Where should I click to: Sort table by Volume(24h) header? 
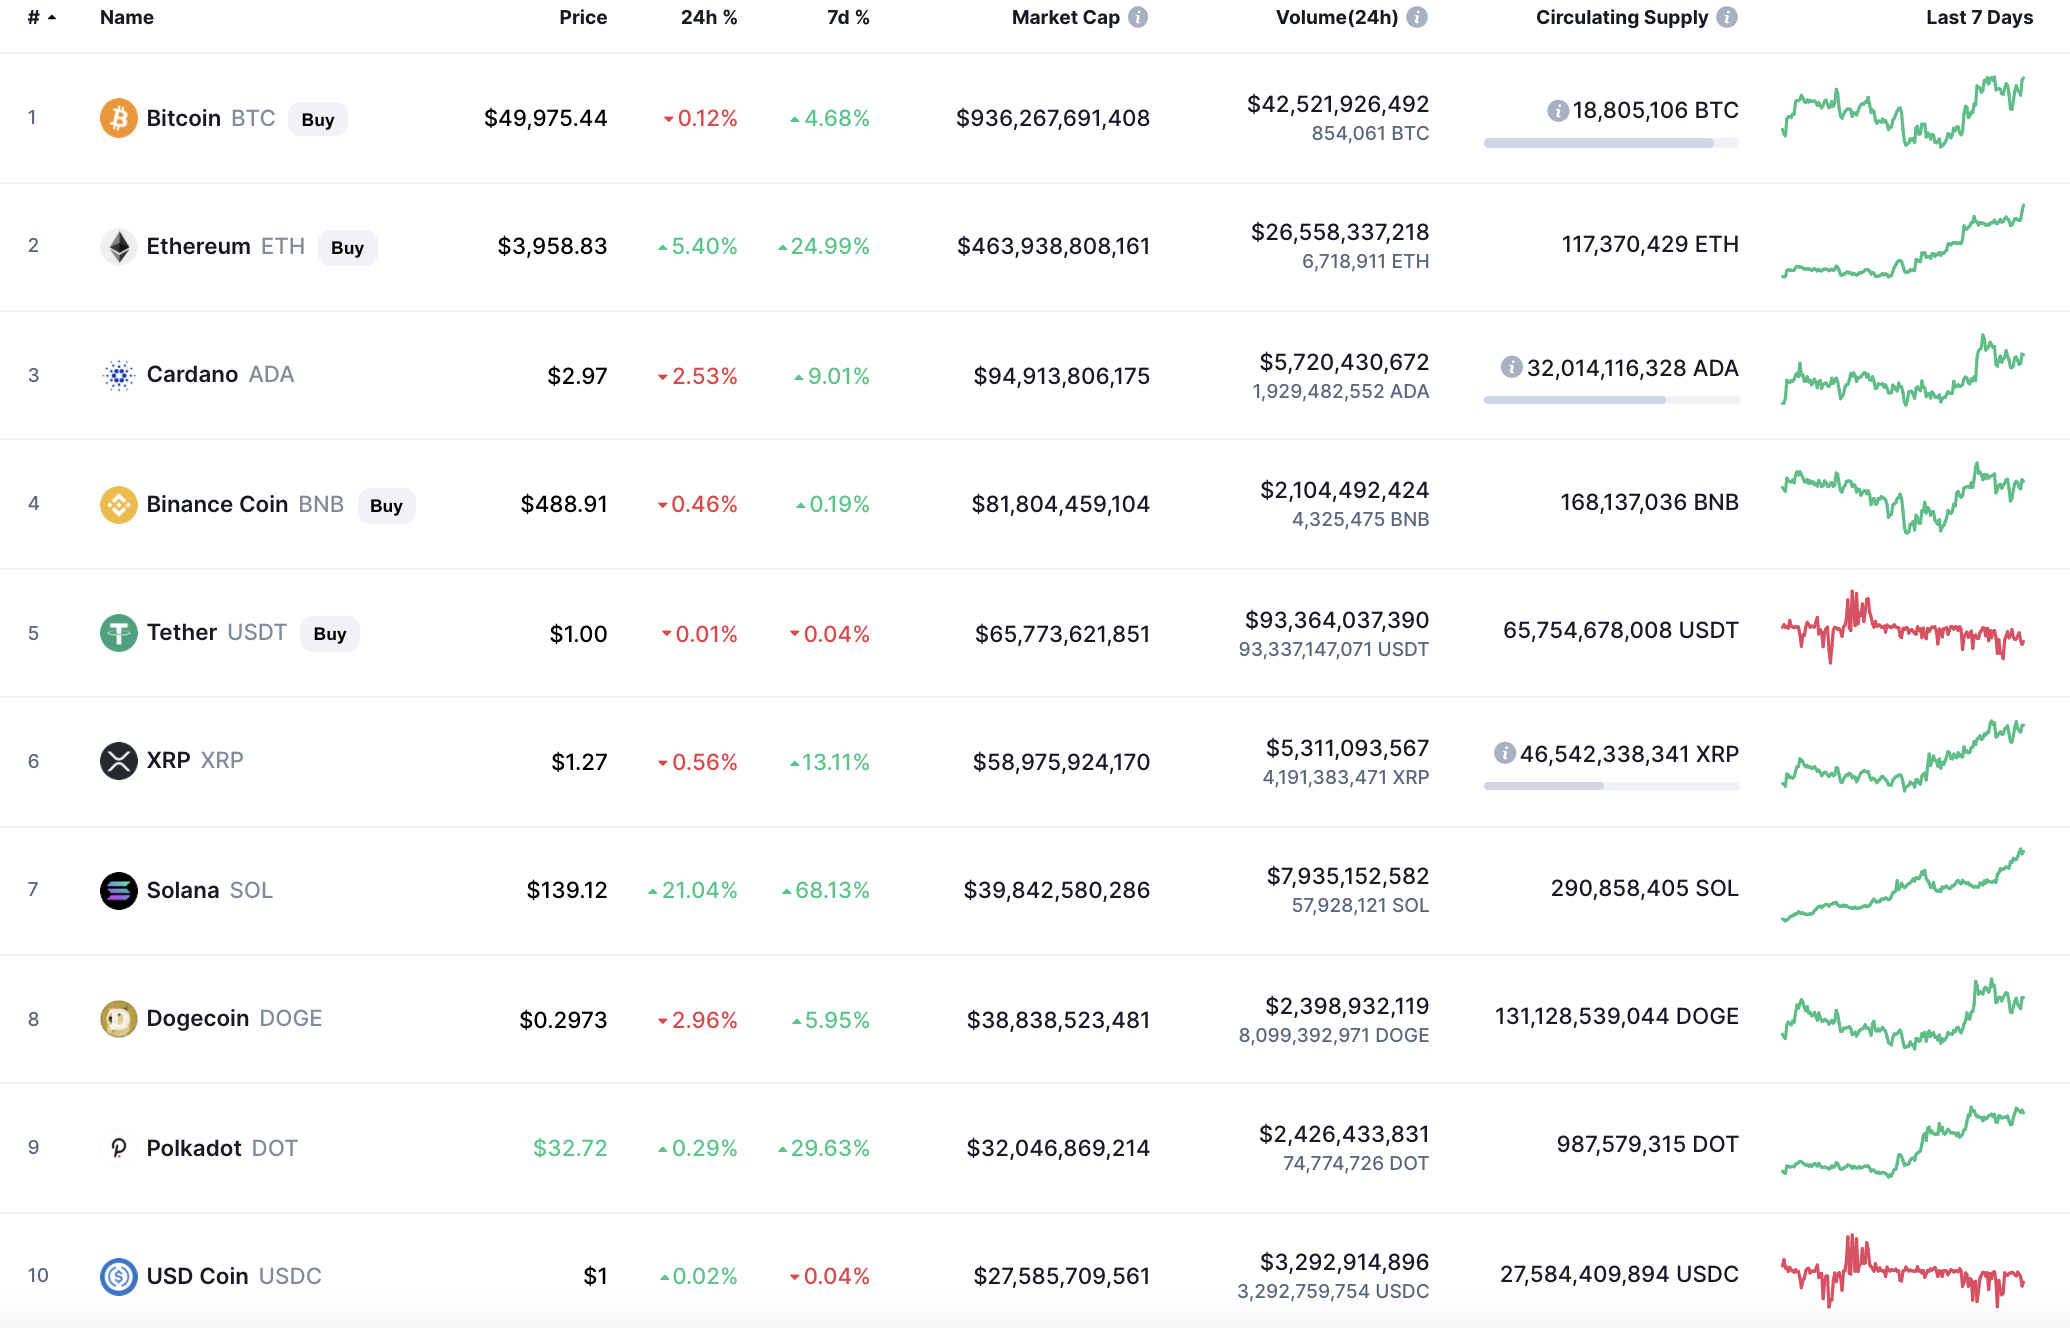point(1337,17)
